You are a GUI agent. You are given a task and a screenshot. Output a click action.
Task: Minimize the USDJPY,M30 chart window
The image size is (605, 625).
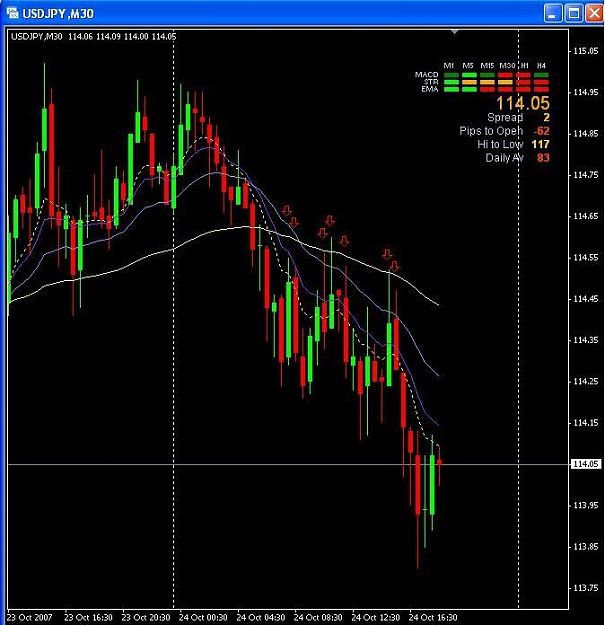pyautogui.click(x=553, y=13)
